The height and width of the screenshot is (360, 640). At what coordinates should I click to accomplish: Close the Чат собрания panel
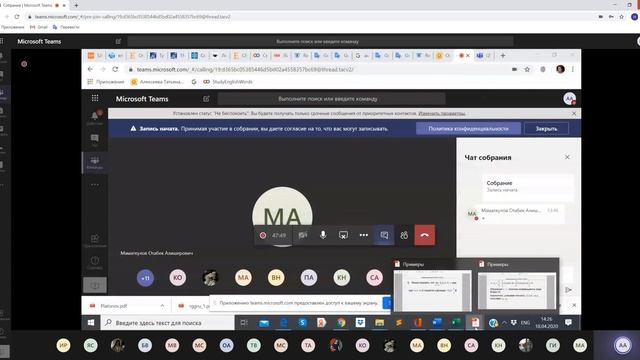click(567, 157)
